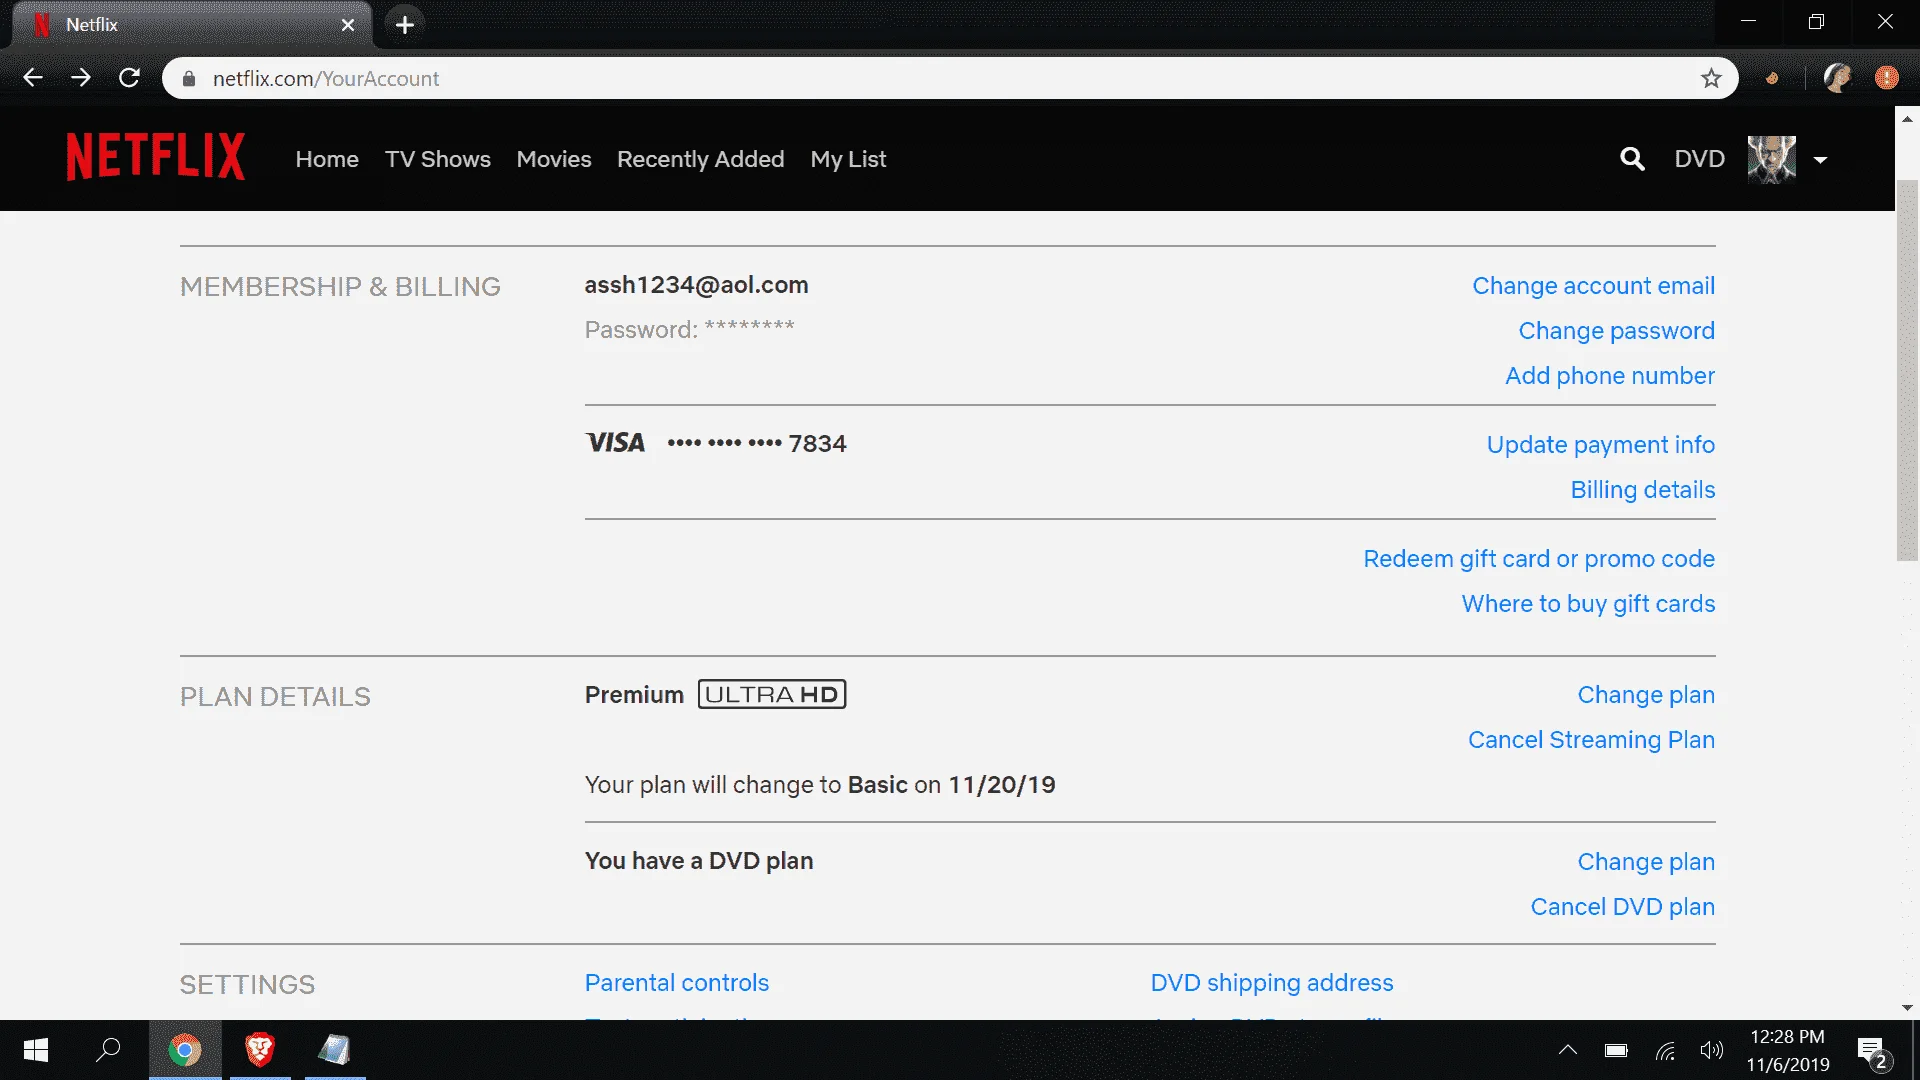This screenshot has width=1920, height=1080.
Task: Switch to Chrome in the taskbar
Action: [x=185, y=1050]
